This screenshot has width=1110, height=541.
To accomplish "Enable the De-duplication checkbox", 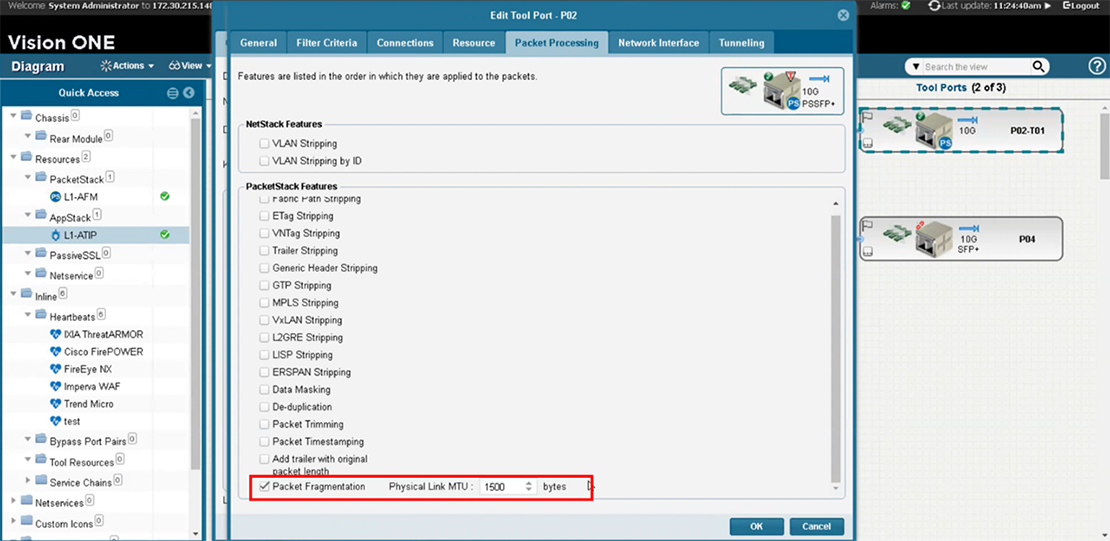I will pos(264,407).
